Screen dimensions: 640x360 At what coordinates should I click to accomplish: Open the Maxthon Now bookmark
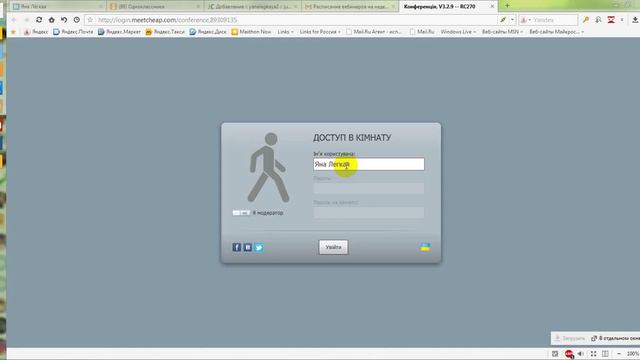point(251,31)
